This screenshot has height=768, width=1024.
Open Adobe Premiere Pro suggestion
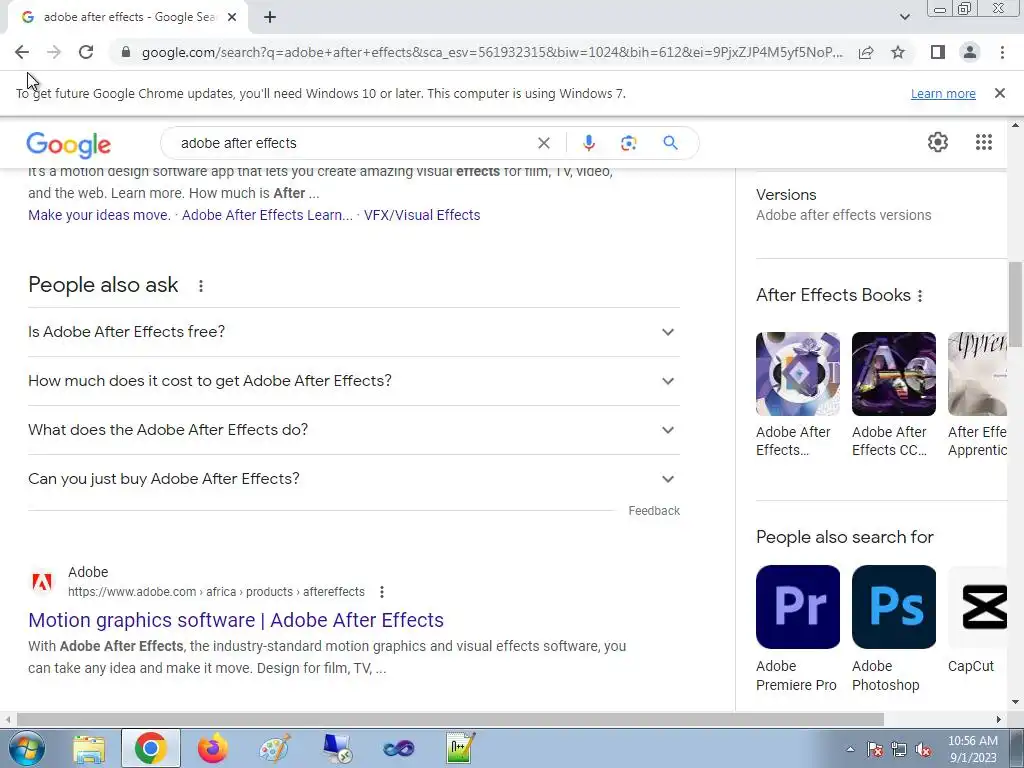[x=798, y=629]
